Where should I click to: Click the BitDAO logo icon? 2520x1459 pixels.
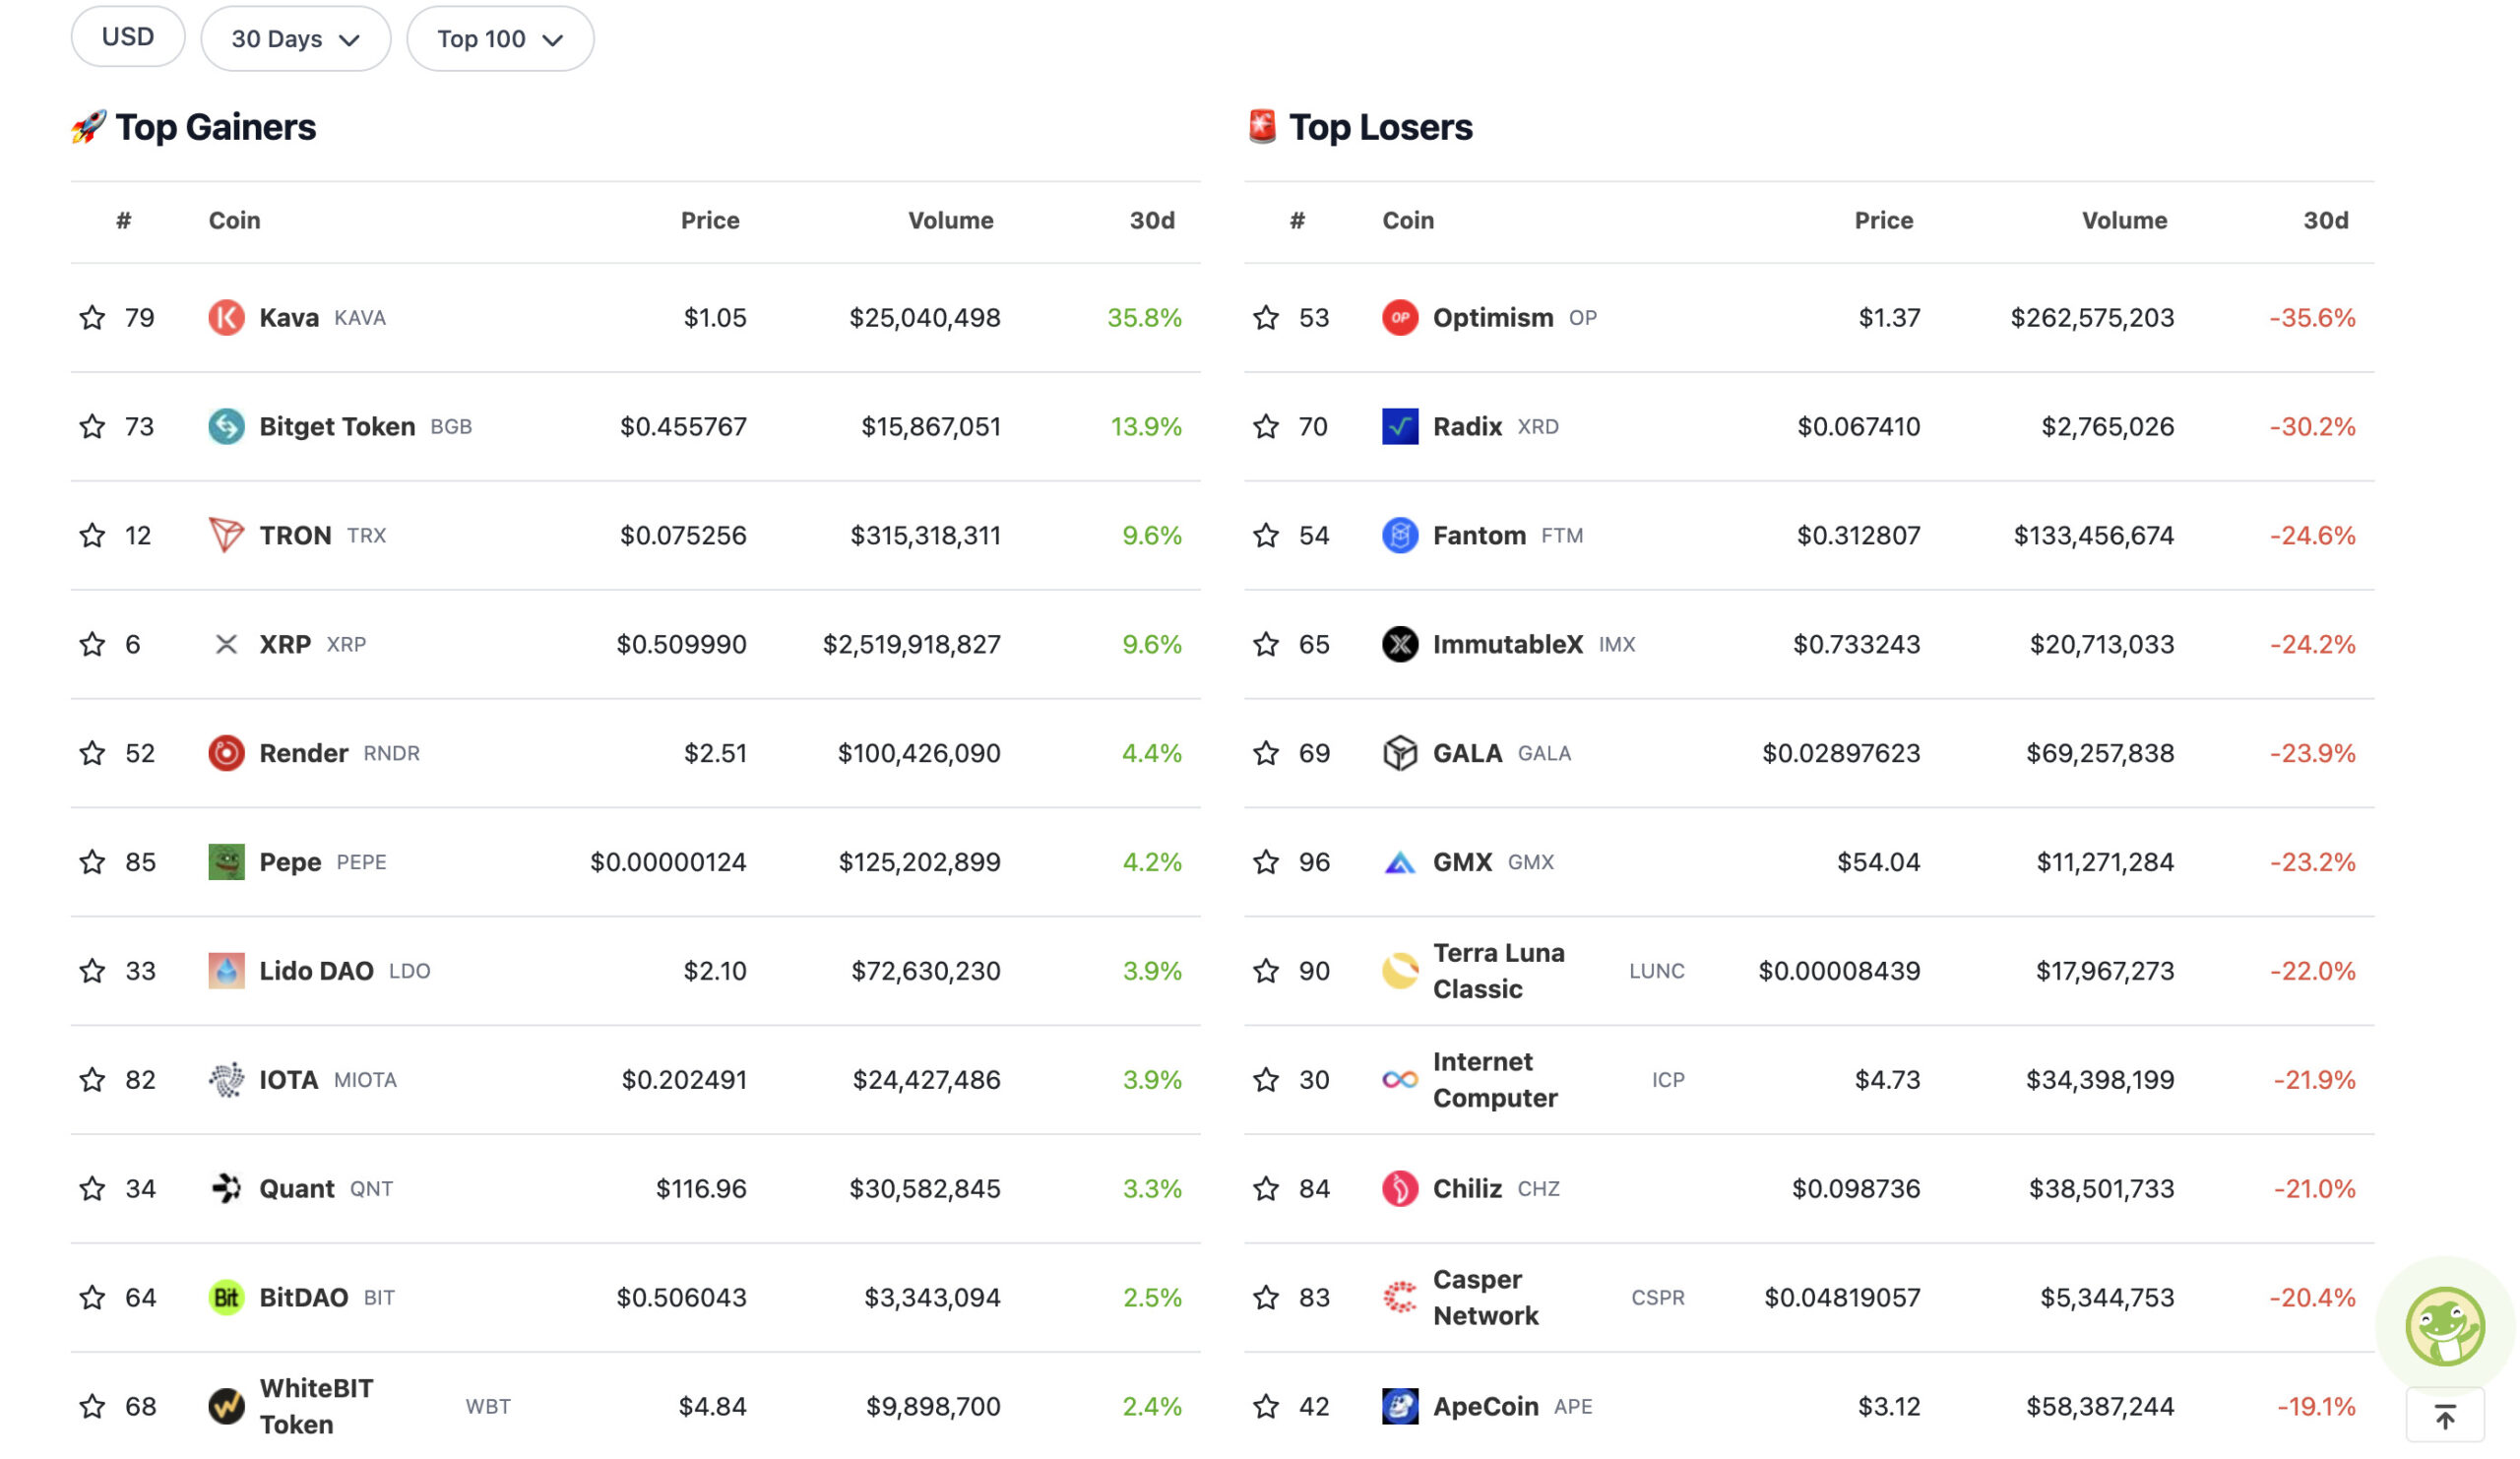click(x=226, y=1298)
